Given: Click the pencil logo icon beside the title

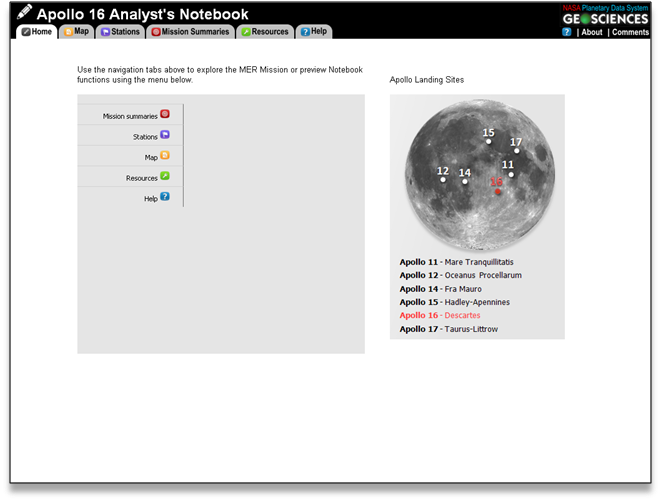Looking at the screenshot, I should coord(24,12).
